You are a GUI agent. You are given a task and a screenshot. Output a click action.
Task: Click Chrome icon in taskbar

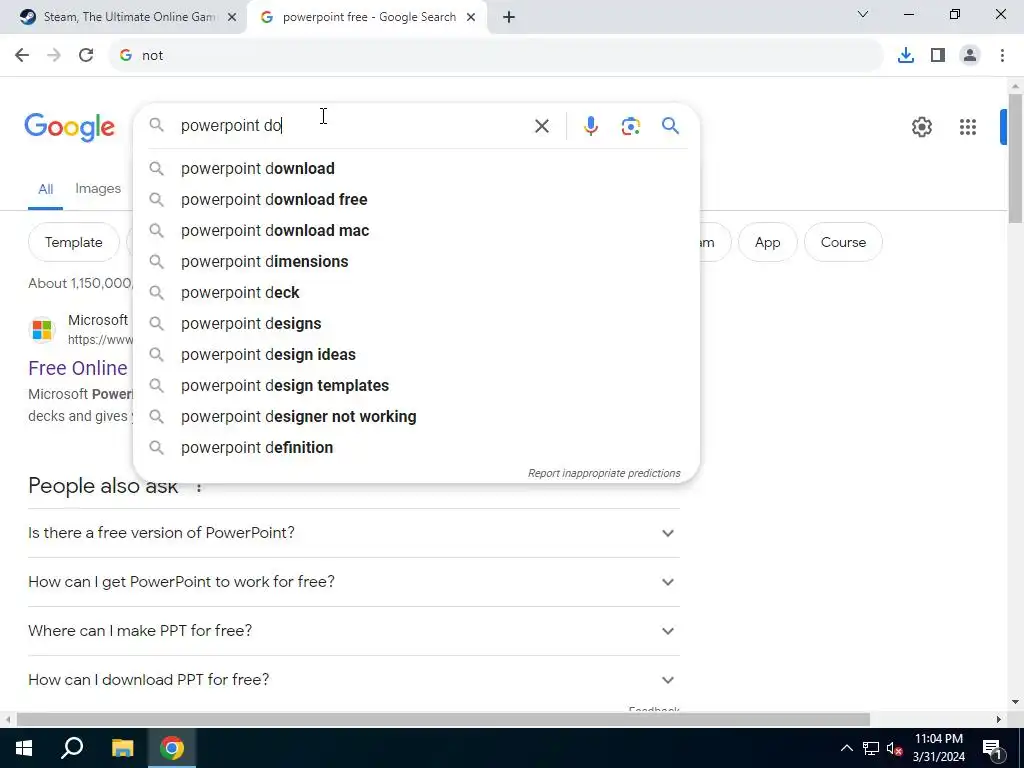pos(172,748)
